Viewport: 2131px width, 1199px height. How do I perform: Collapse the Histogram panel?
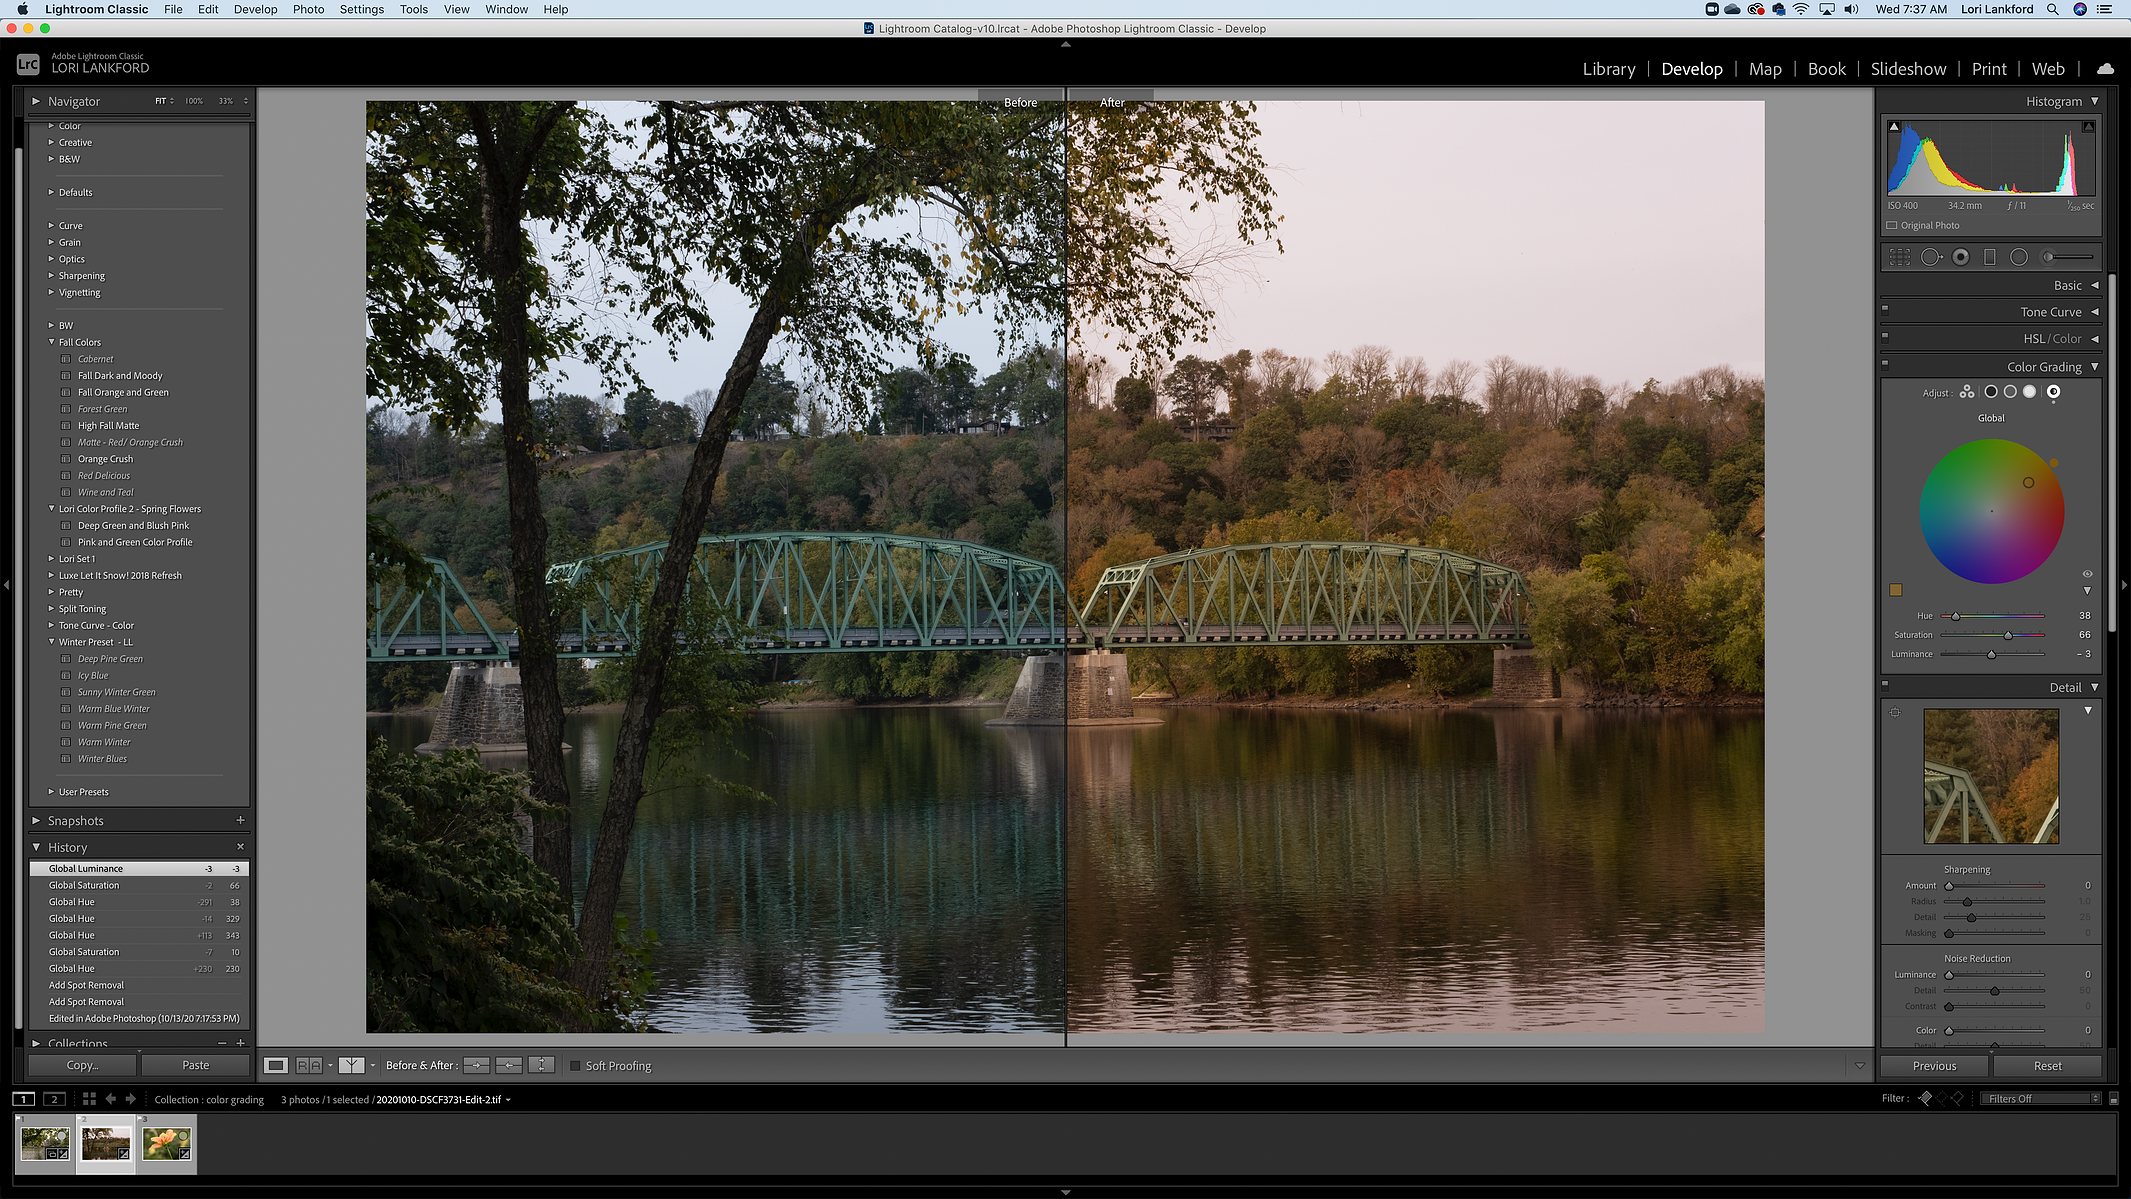pyautogui.click(x=2095, y=101)
